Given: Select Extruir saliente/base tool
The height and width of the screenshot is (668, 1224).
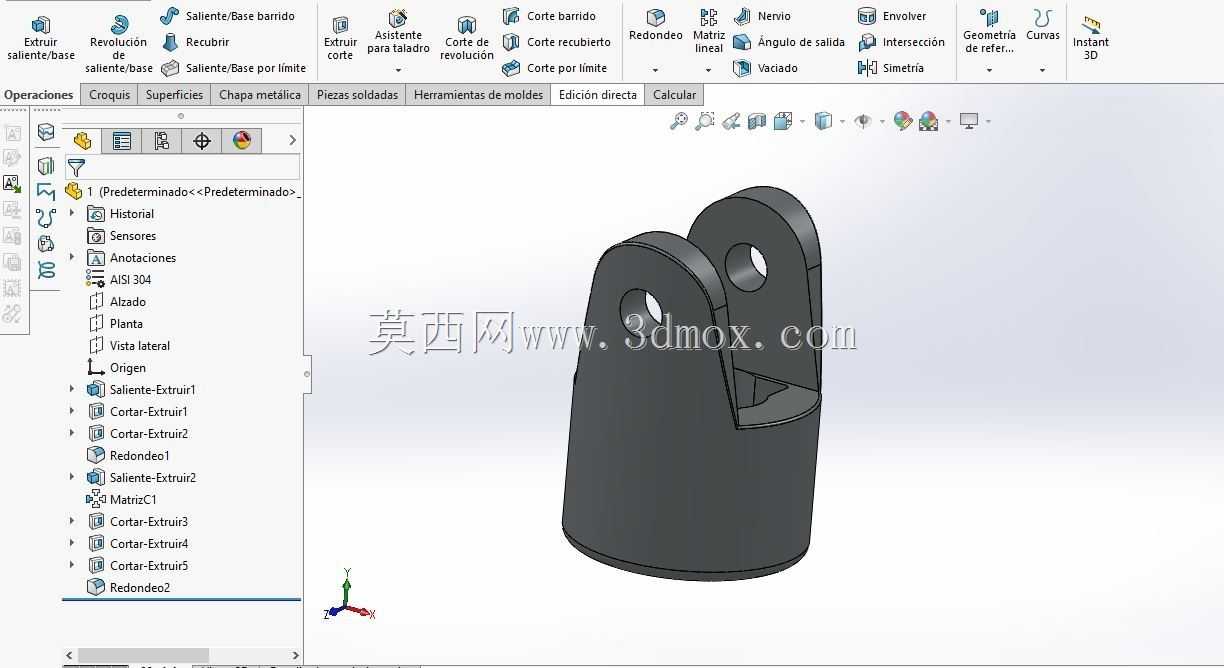Looking at the screenshot, I should coord(41,38).
